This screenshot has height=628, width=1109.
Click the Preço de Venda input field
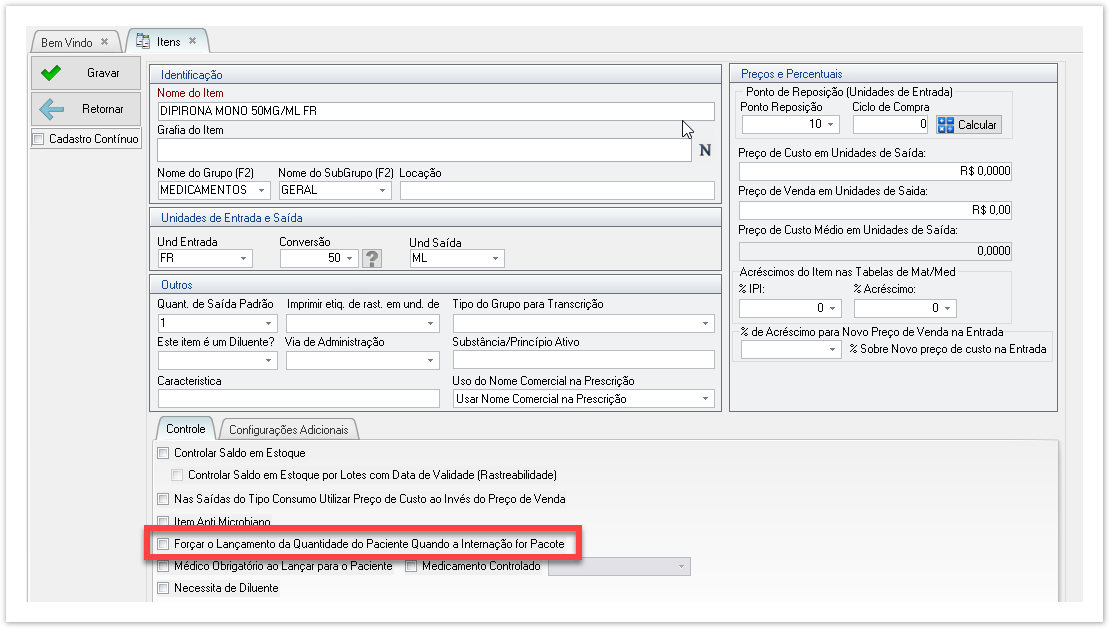(x=875, y=210)
